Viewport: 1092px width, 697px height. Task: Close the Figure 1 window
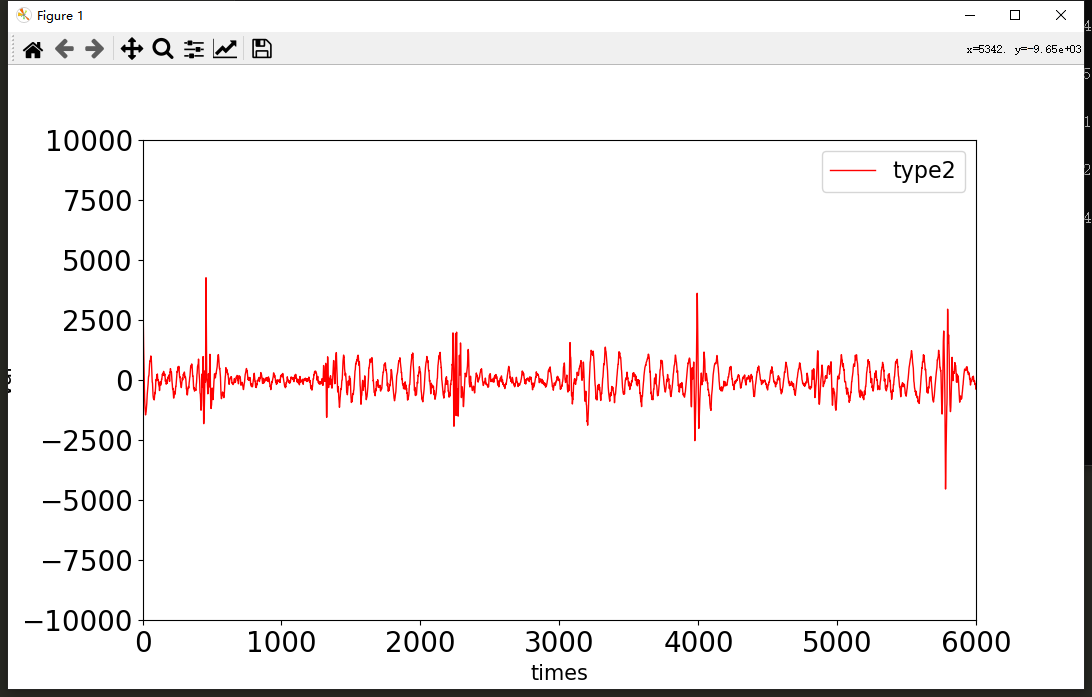[1061, 15]
